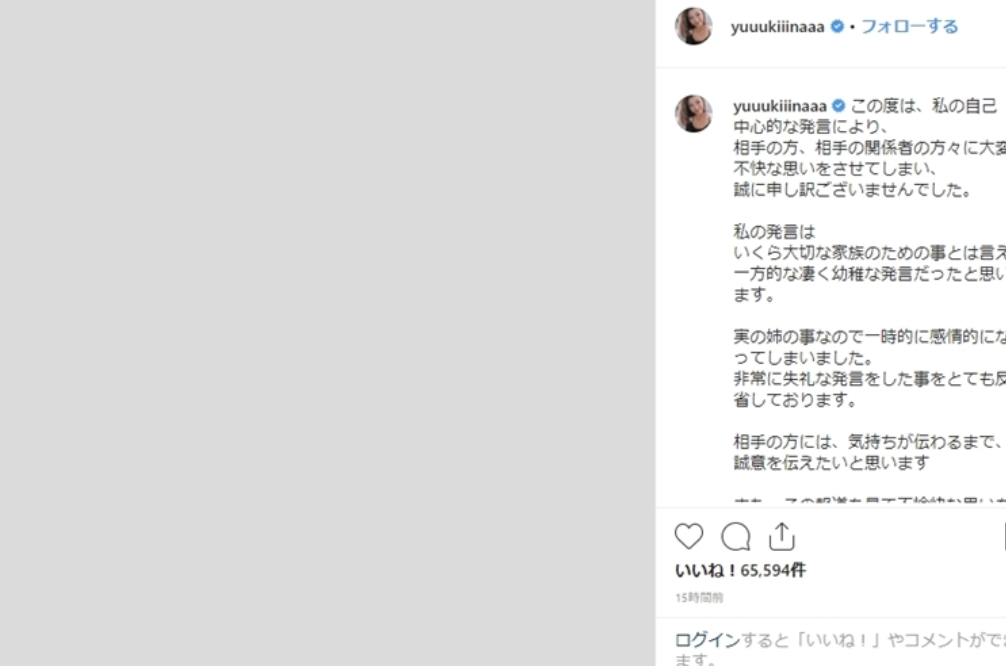Click the caption profile avatar of yuuukiiinaaa
This screenshot has width=1006, height=666.
[x=694, y=114]
